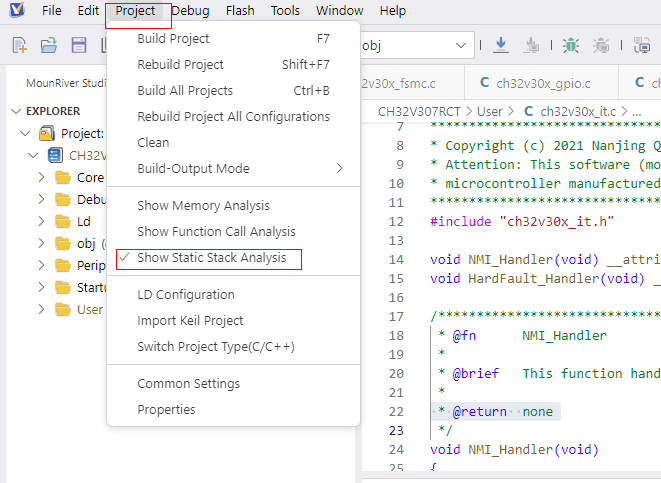Viewport: 661px width, 483px height.
Task: Switch to ch32v30x_gpio.c tab
Action: point(541,83)
